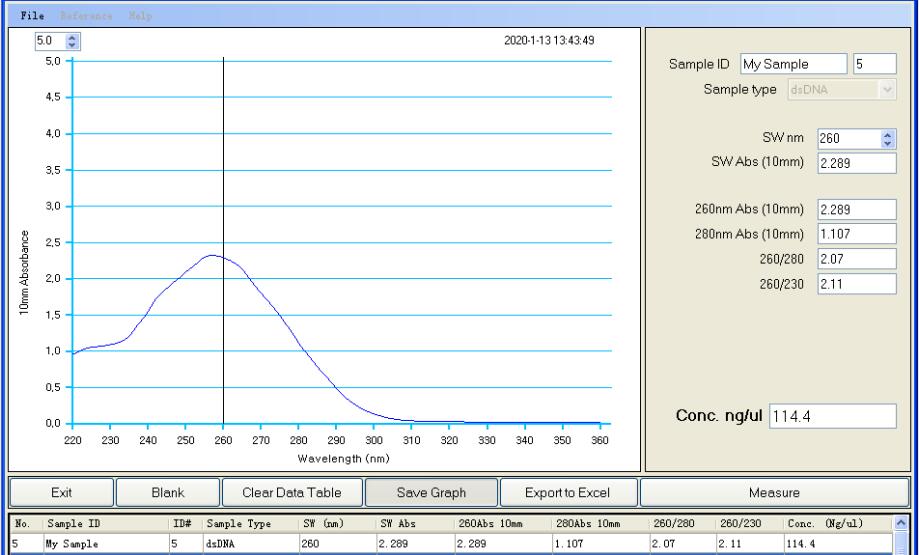
Task: Click the 'Sample Type' column header
Action: 251,523
